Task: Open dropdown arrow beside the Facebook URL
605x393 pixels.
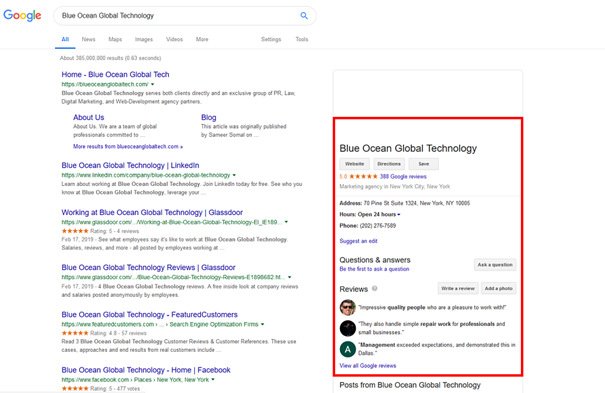Action: click(x=213, y=380)
